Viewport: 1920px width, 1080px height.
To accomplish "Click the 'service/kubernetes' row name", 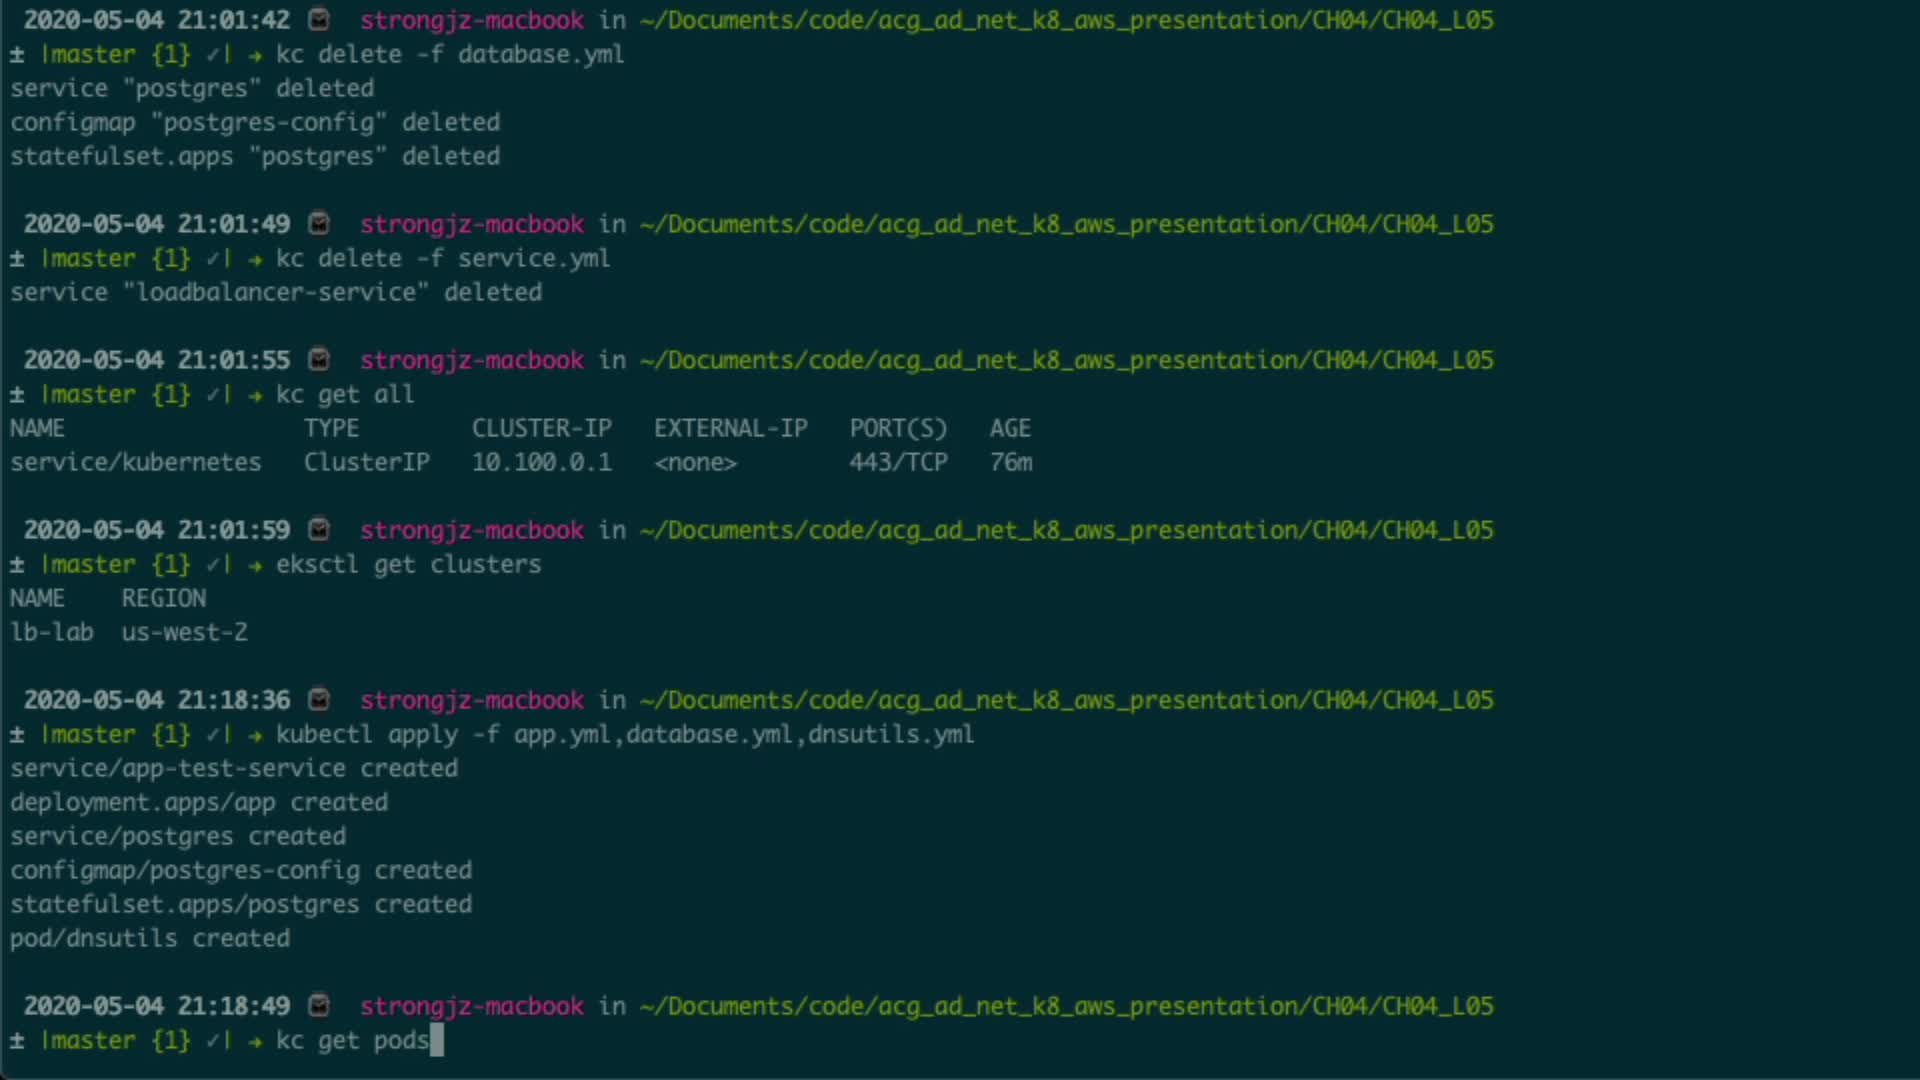I will tap(136, 463).
